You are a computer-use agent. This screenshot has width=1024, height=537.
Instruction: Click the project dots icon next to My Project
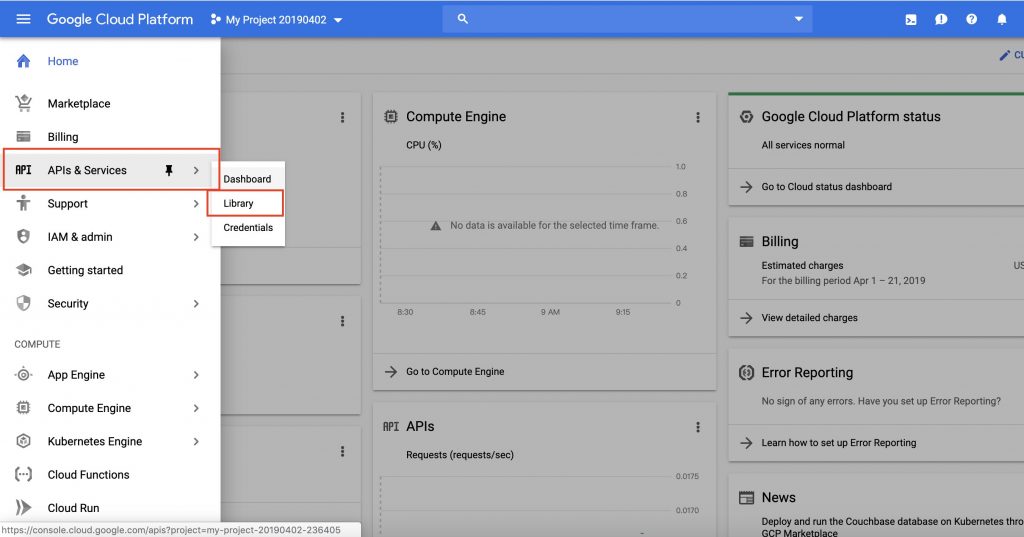coord(216,20)
